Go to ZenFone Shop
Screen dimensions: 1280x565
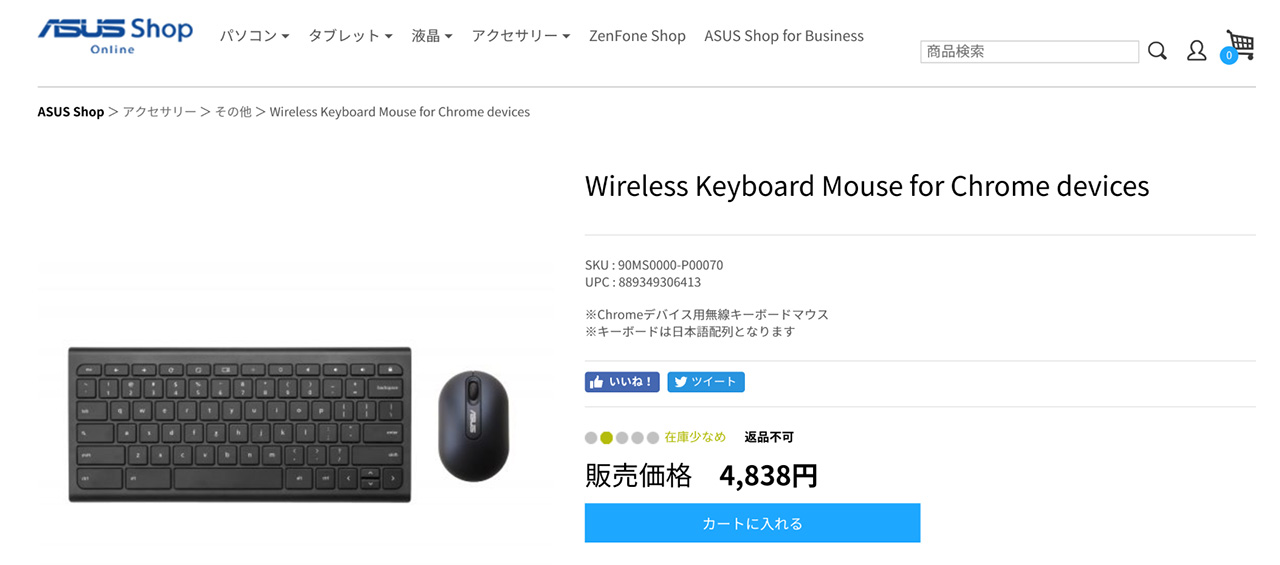coord(637,36)
